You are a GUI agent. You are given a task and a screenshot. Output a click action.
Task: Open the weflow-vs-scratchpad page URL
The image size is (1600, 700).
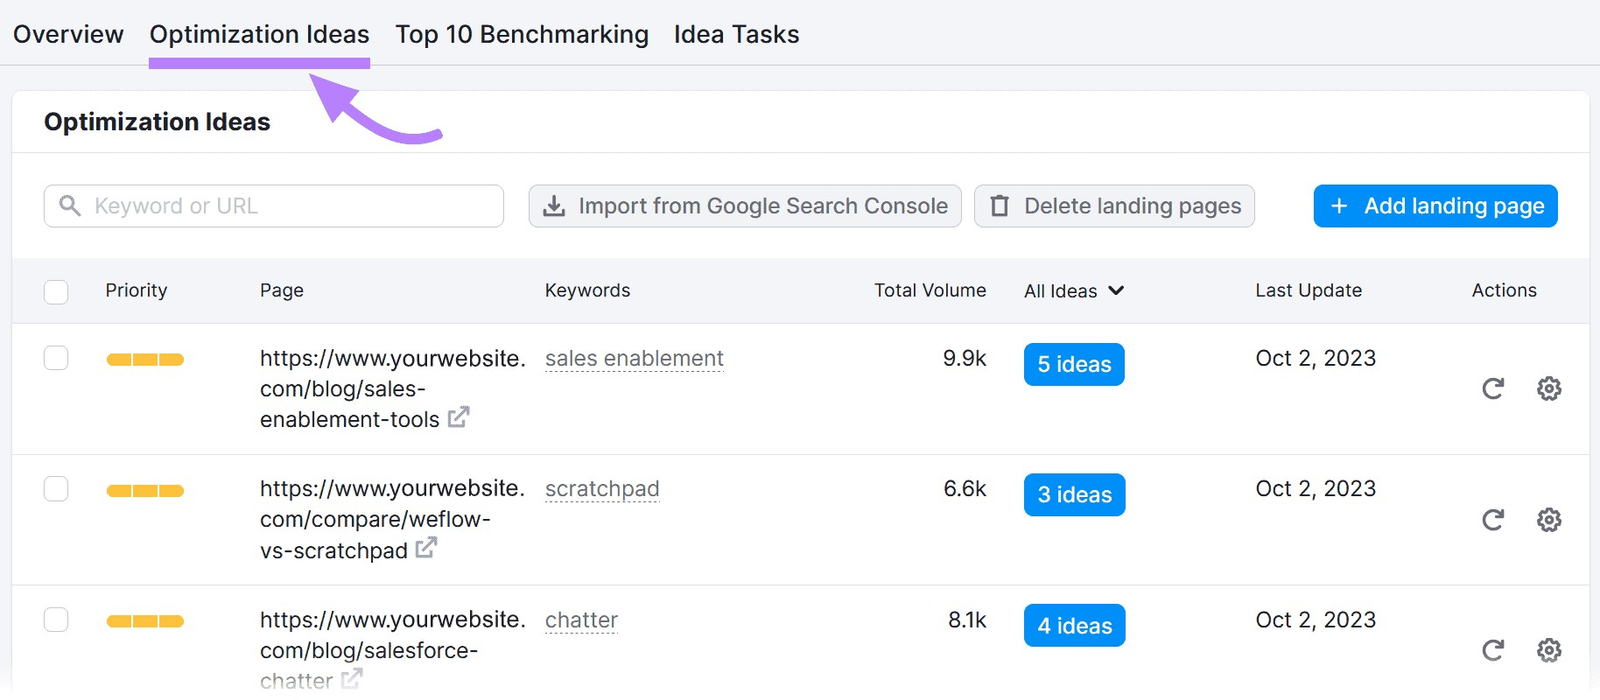pos(392,520)
